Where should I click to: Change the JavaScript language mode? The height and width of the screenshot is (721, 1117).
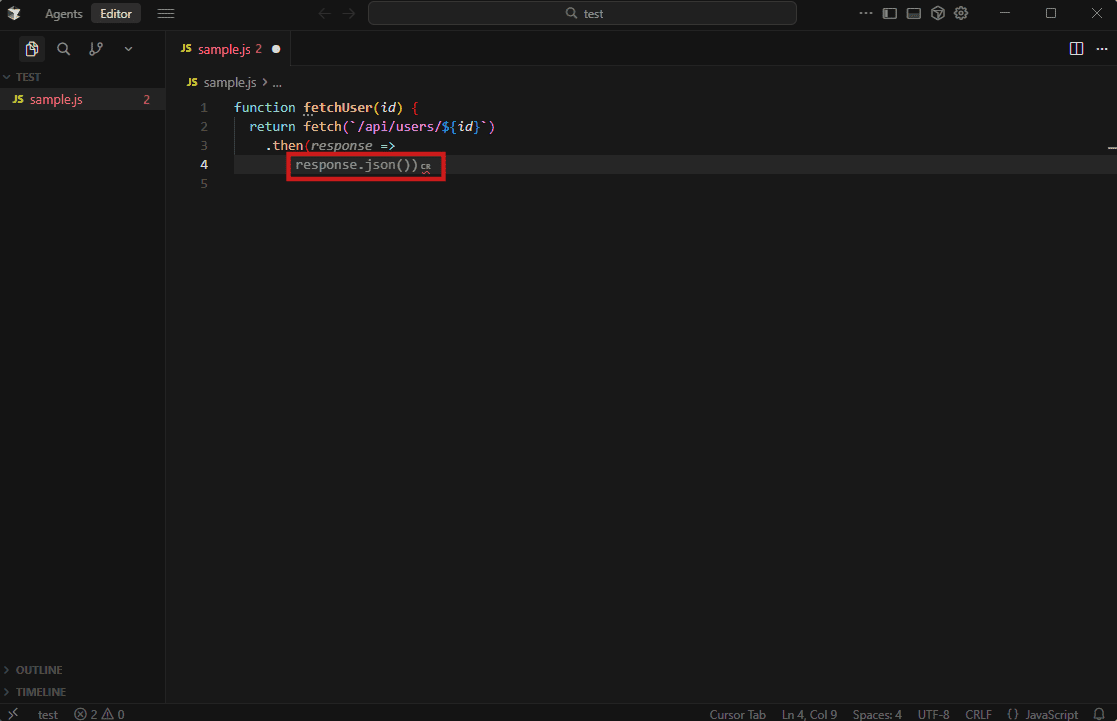tap(1042, 714)
